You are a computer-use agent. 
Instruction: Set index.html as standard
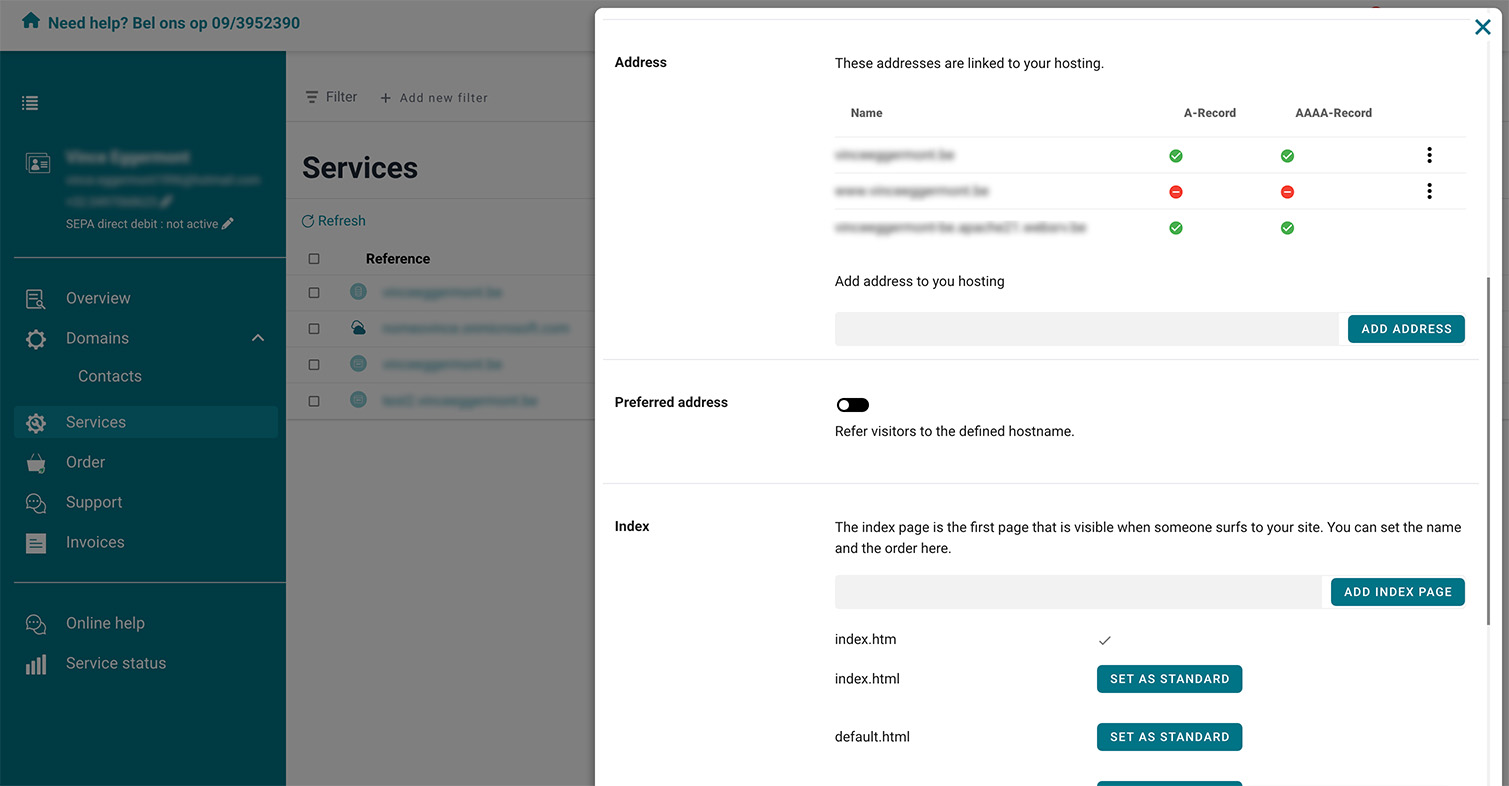point(1169,679)
